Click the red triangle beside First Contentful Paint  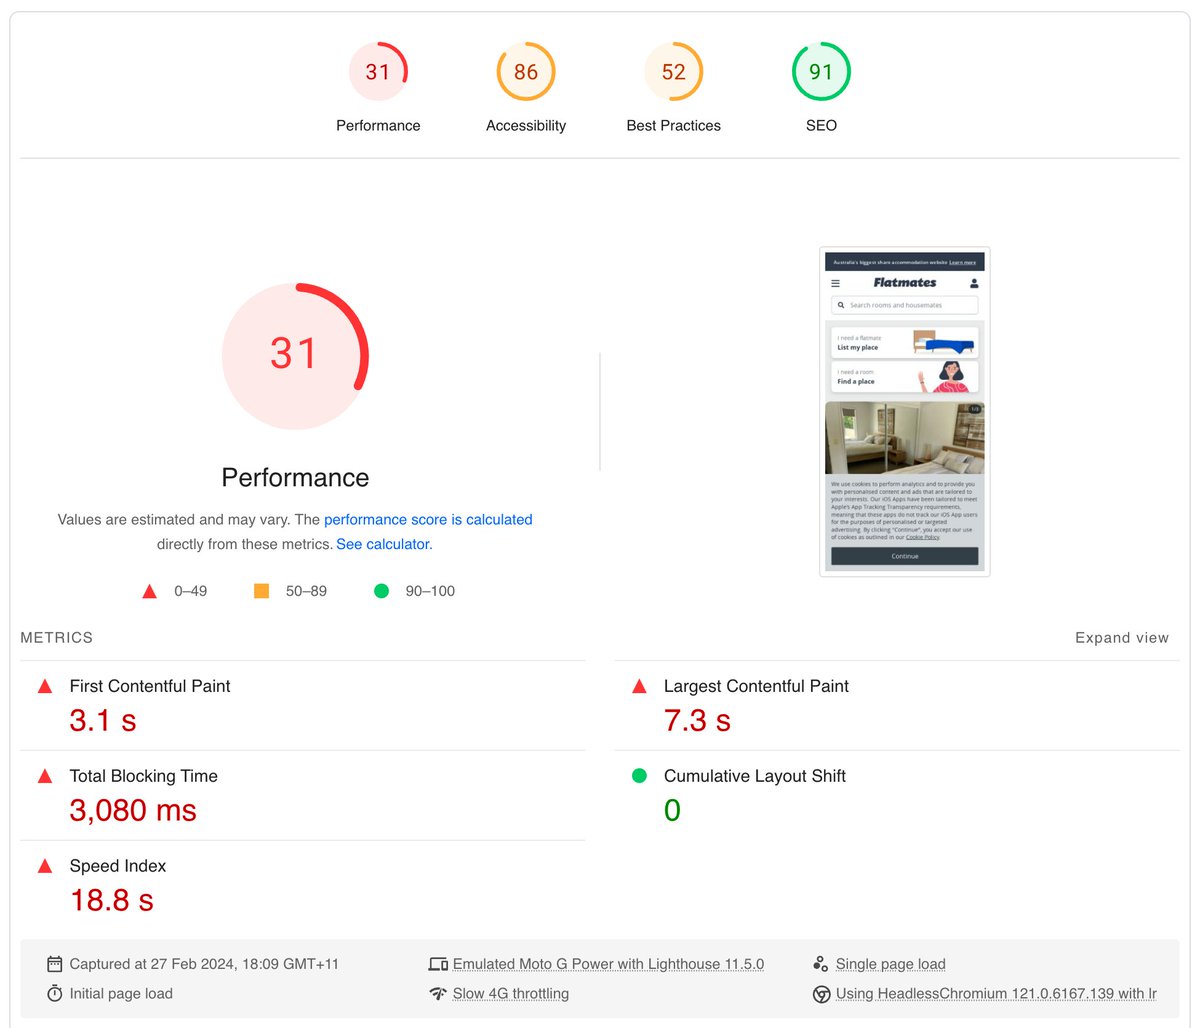45,686
